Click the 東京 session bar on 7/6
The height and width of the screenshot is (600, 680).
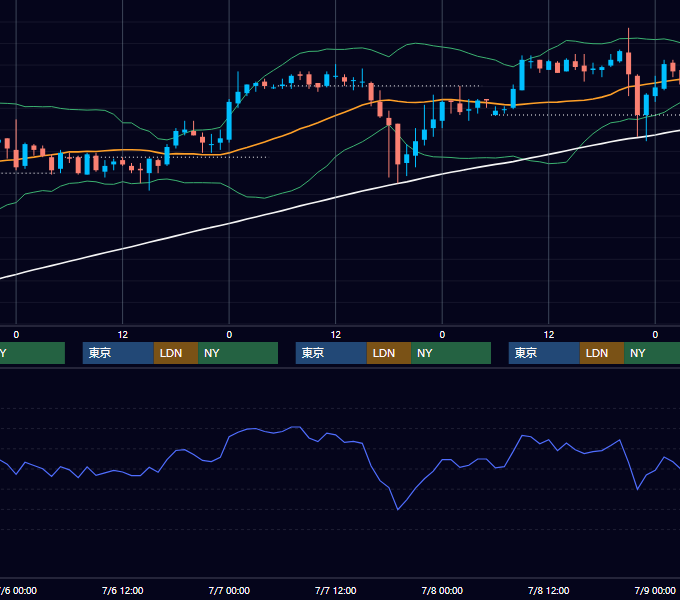118,353
